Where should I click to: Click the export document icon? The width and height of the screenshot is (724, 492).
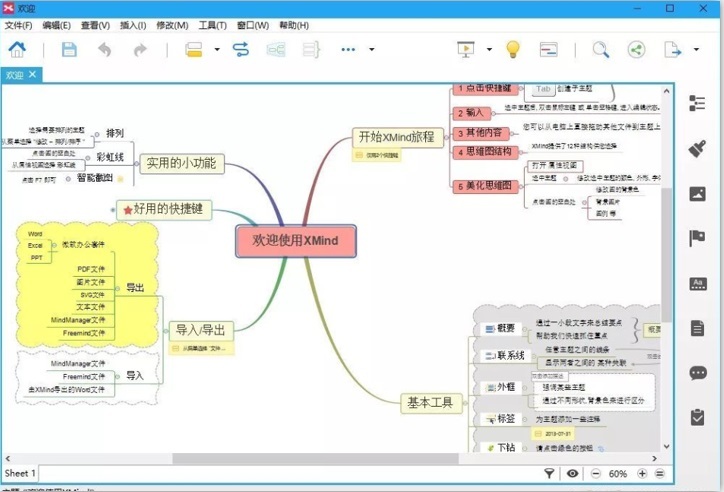[x=672, y=49]
